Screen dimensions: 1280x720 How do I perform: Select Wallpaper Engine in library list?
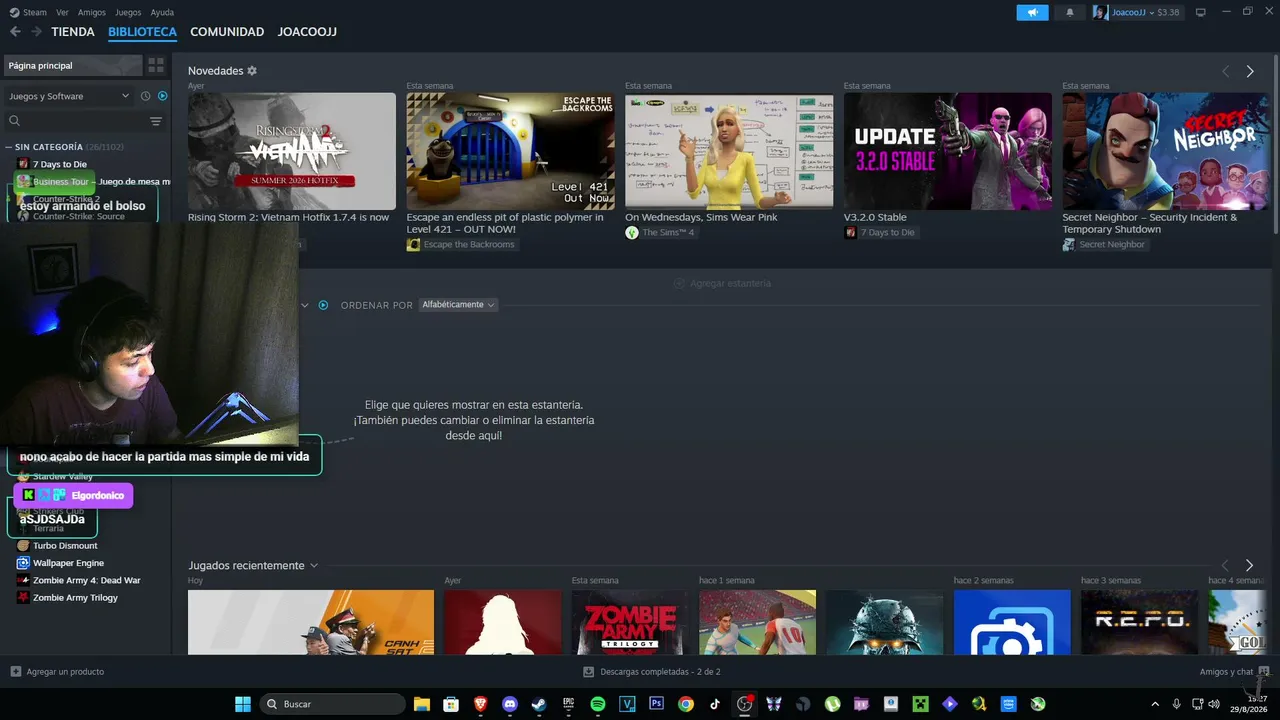[68, 563]
